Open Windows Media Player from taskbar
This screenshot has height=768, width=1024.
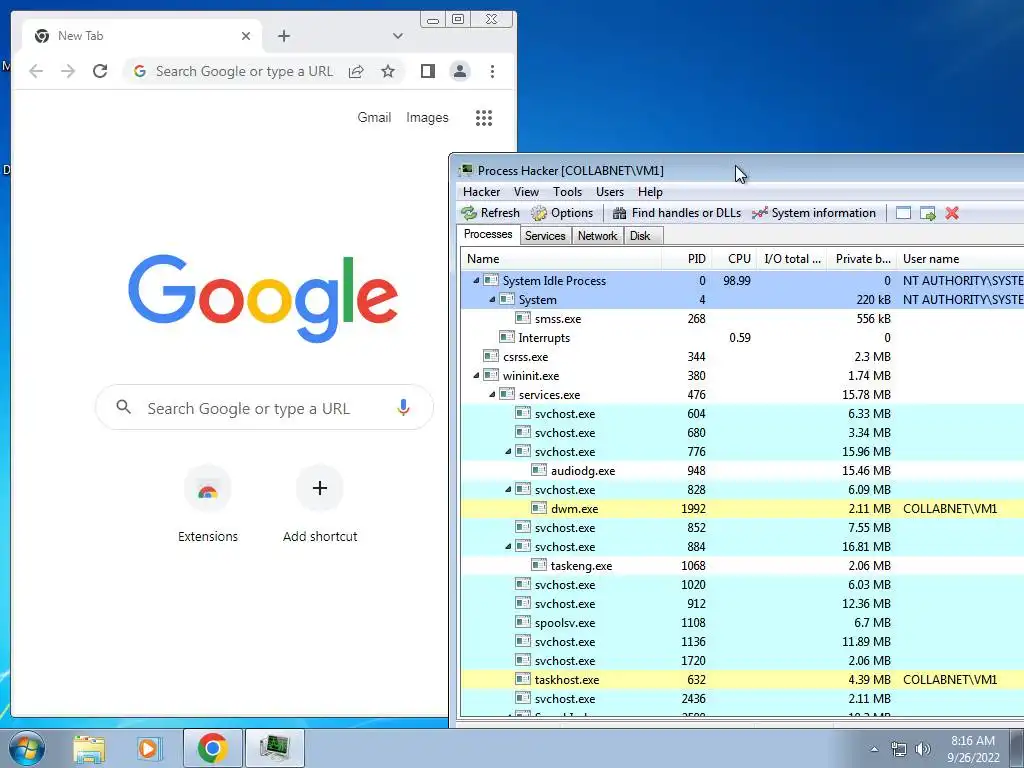(x=148, y=748)
